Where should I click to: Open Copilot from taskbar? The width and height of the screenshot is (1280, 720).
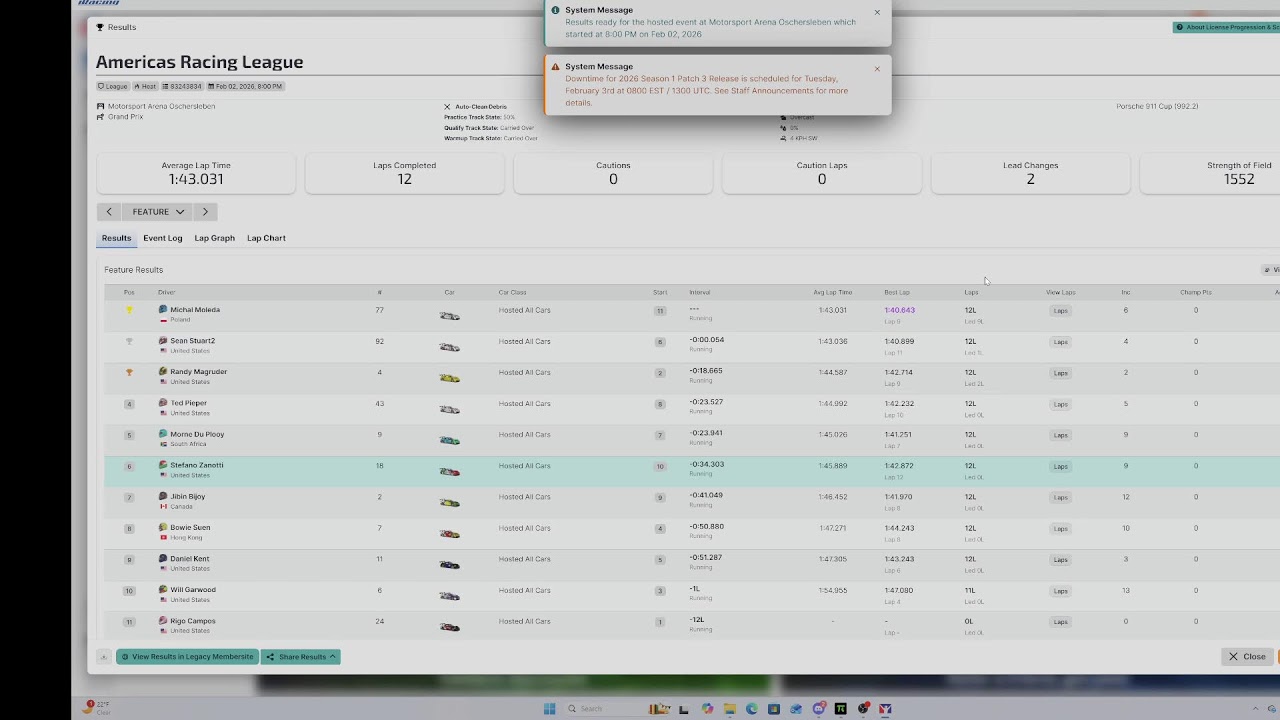coord(707,708)
